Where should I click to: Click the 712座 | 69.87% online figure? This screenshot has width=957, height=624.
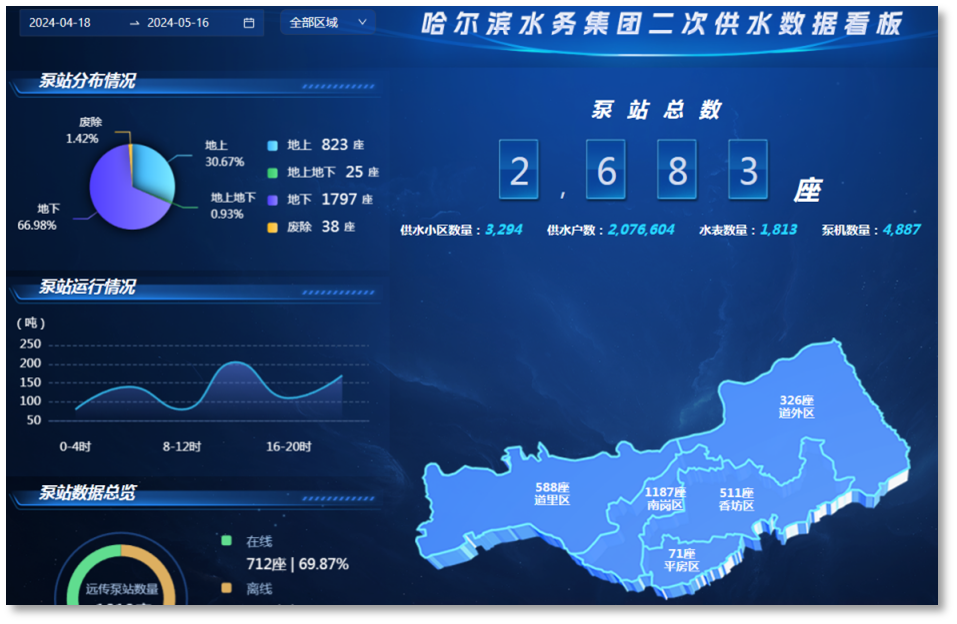pyautogui.click(x=297, y=564)
